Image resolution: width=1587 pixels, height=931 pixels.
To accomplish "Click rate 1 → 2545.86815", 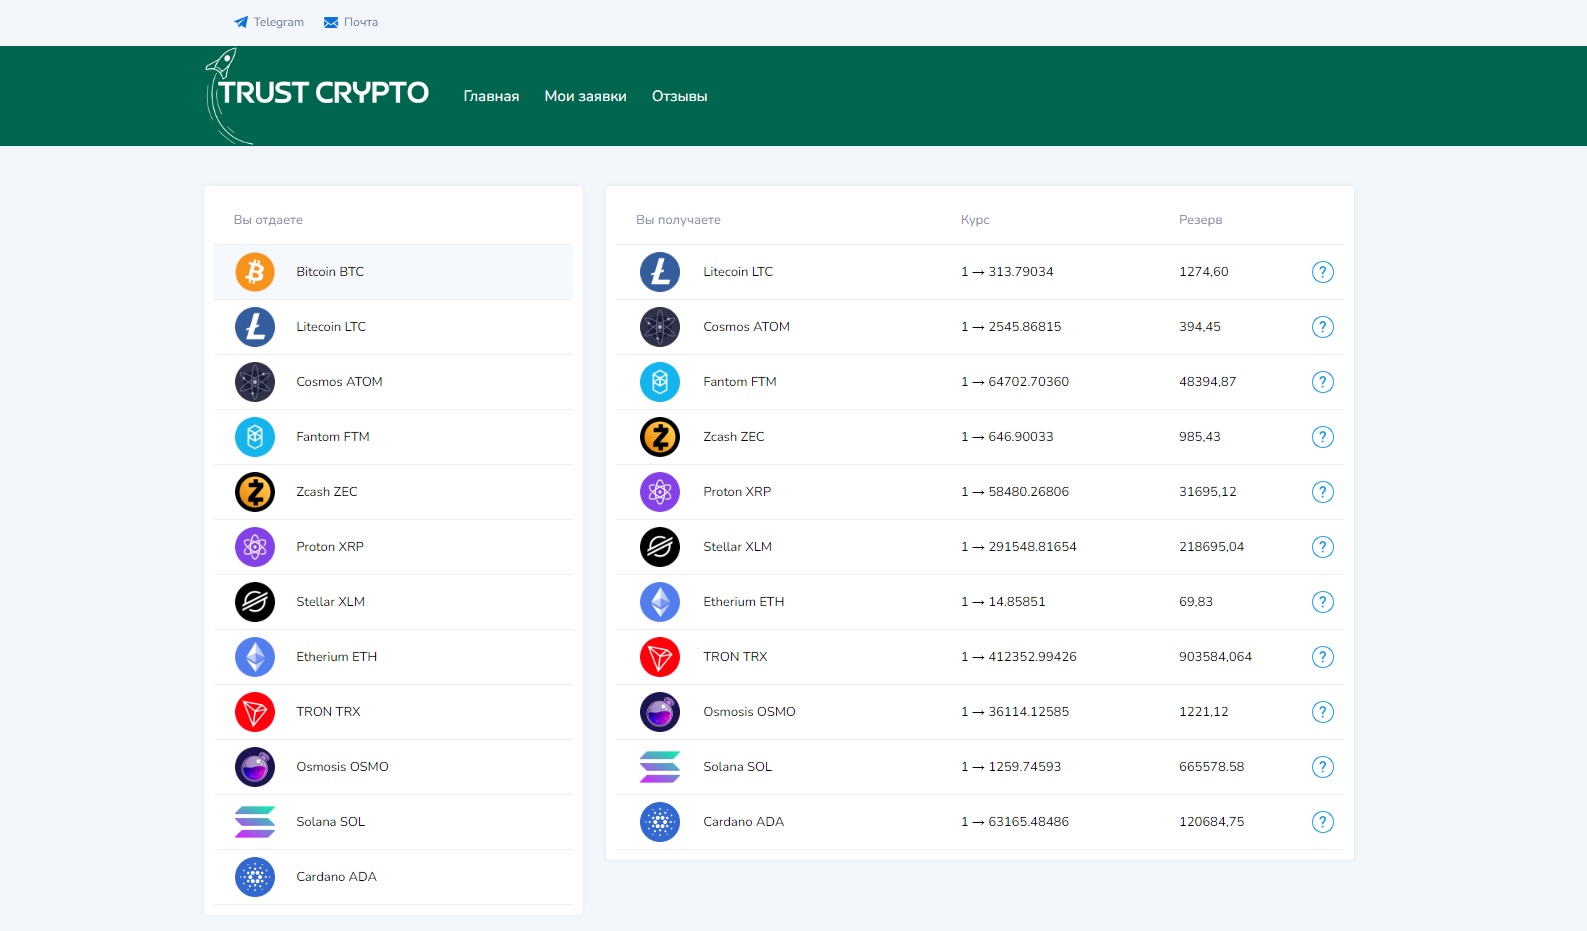I will tap(1011, 327).
